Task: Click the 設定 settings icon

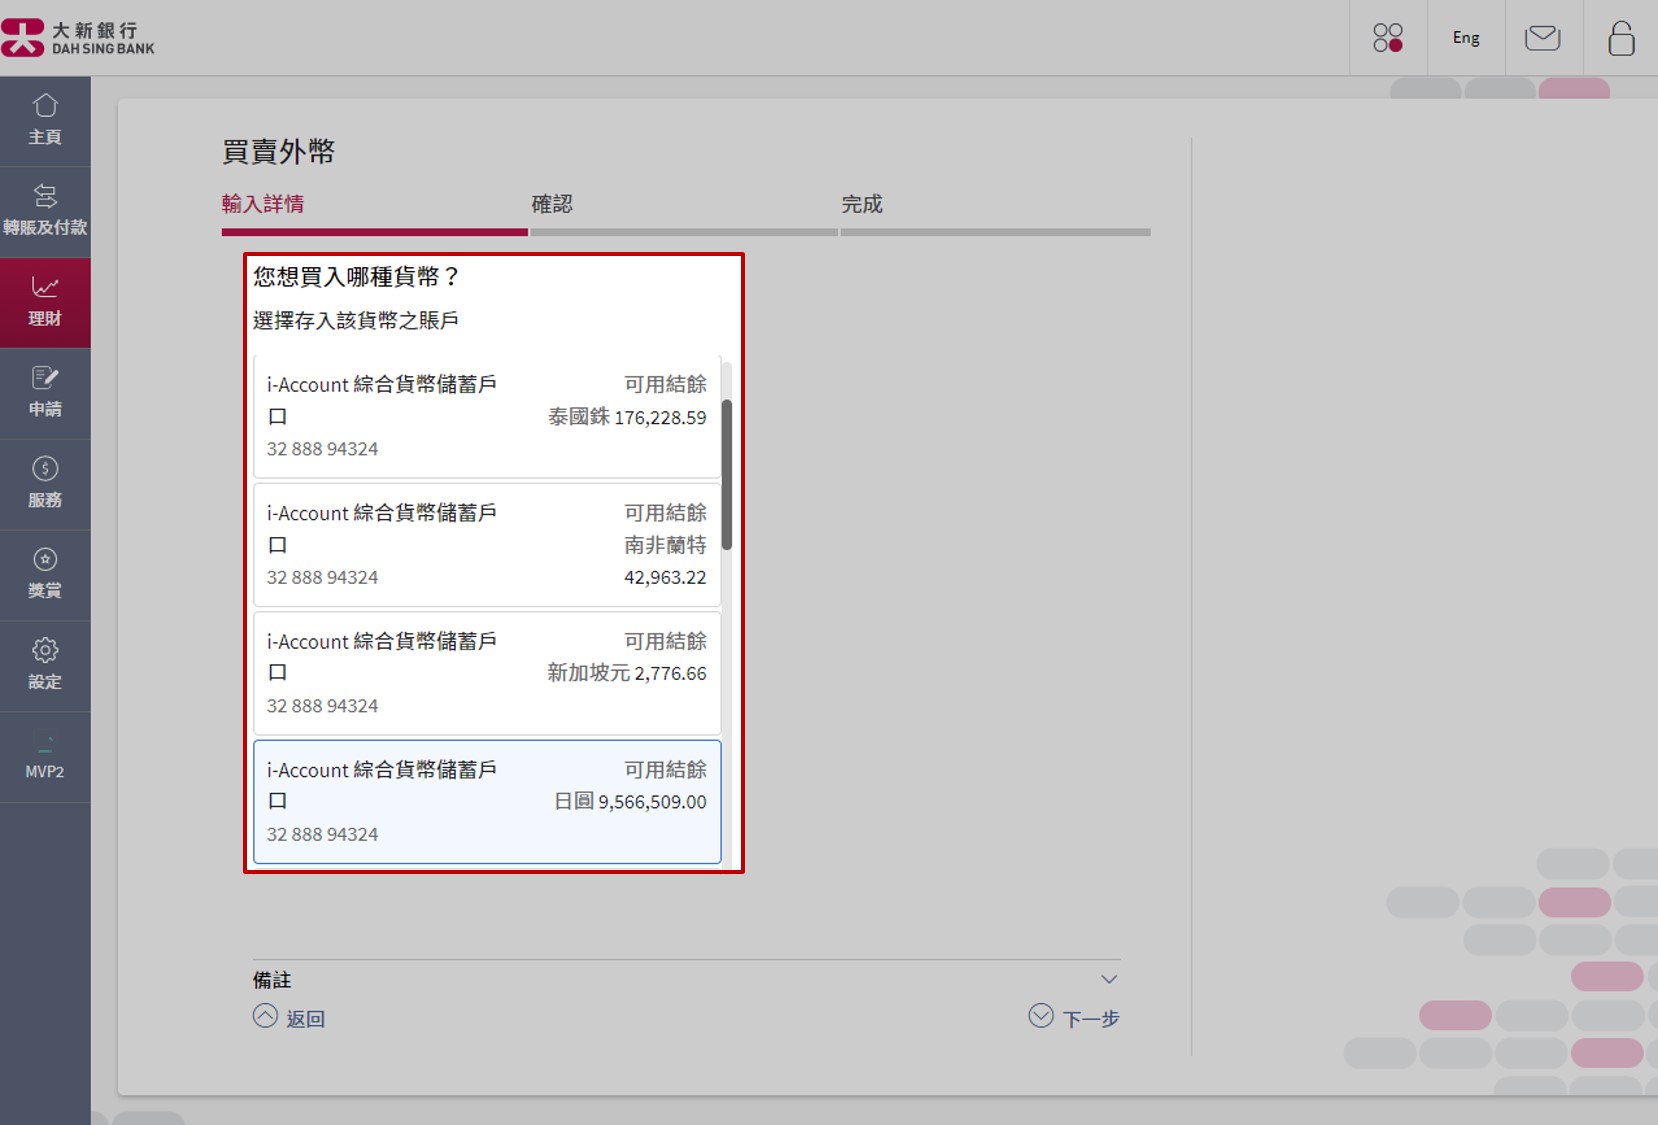Action: pyautogui.click(x=45, y=664)
